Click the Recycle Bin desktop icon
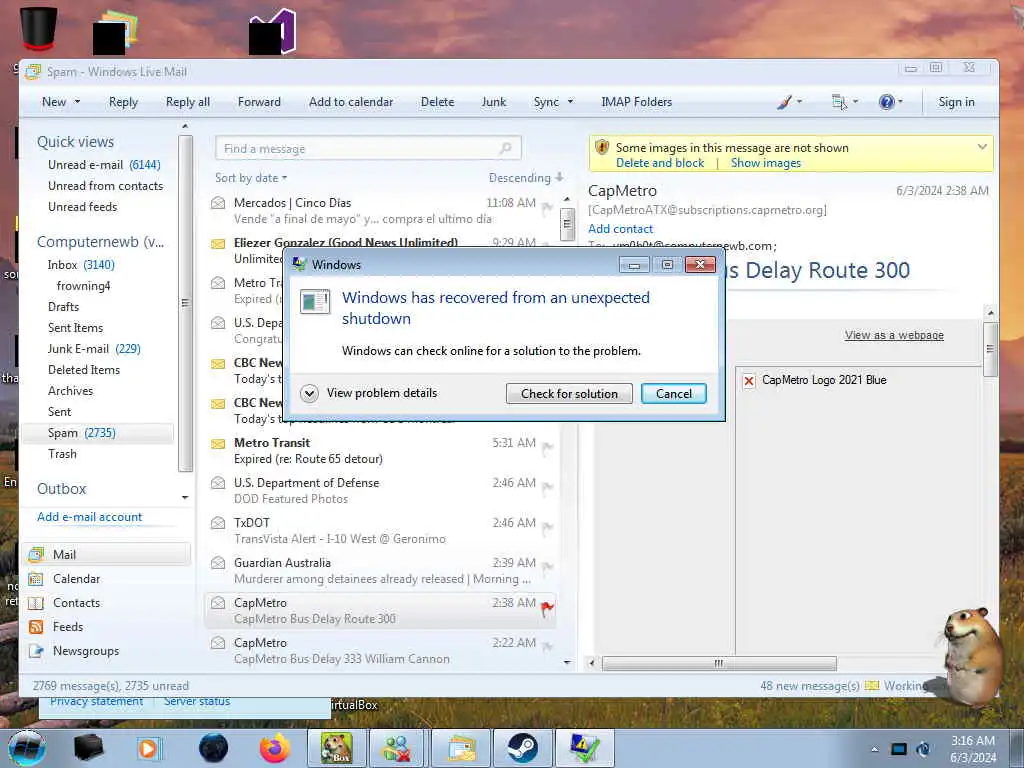The width and height of the screenshot is (1024, 768). 39,28
